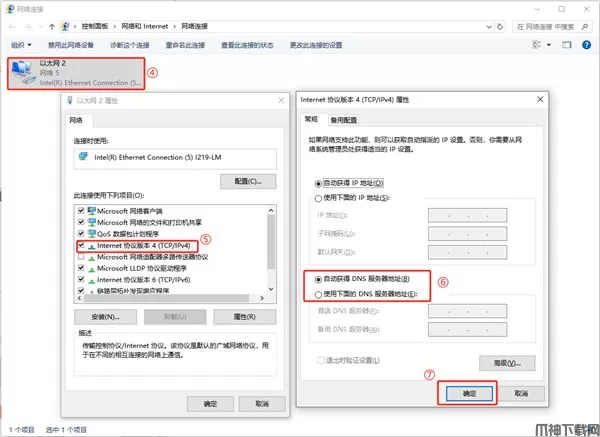Image resolution: width=600 pixels, height=437 pixels.
Task: Click 查看此连接的状态 toolbar command
Action: [x=247, y=45]
